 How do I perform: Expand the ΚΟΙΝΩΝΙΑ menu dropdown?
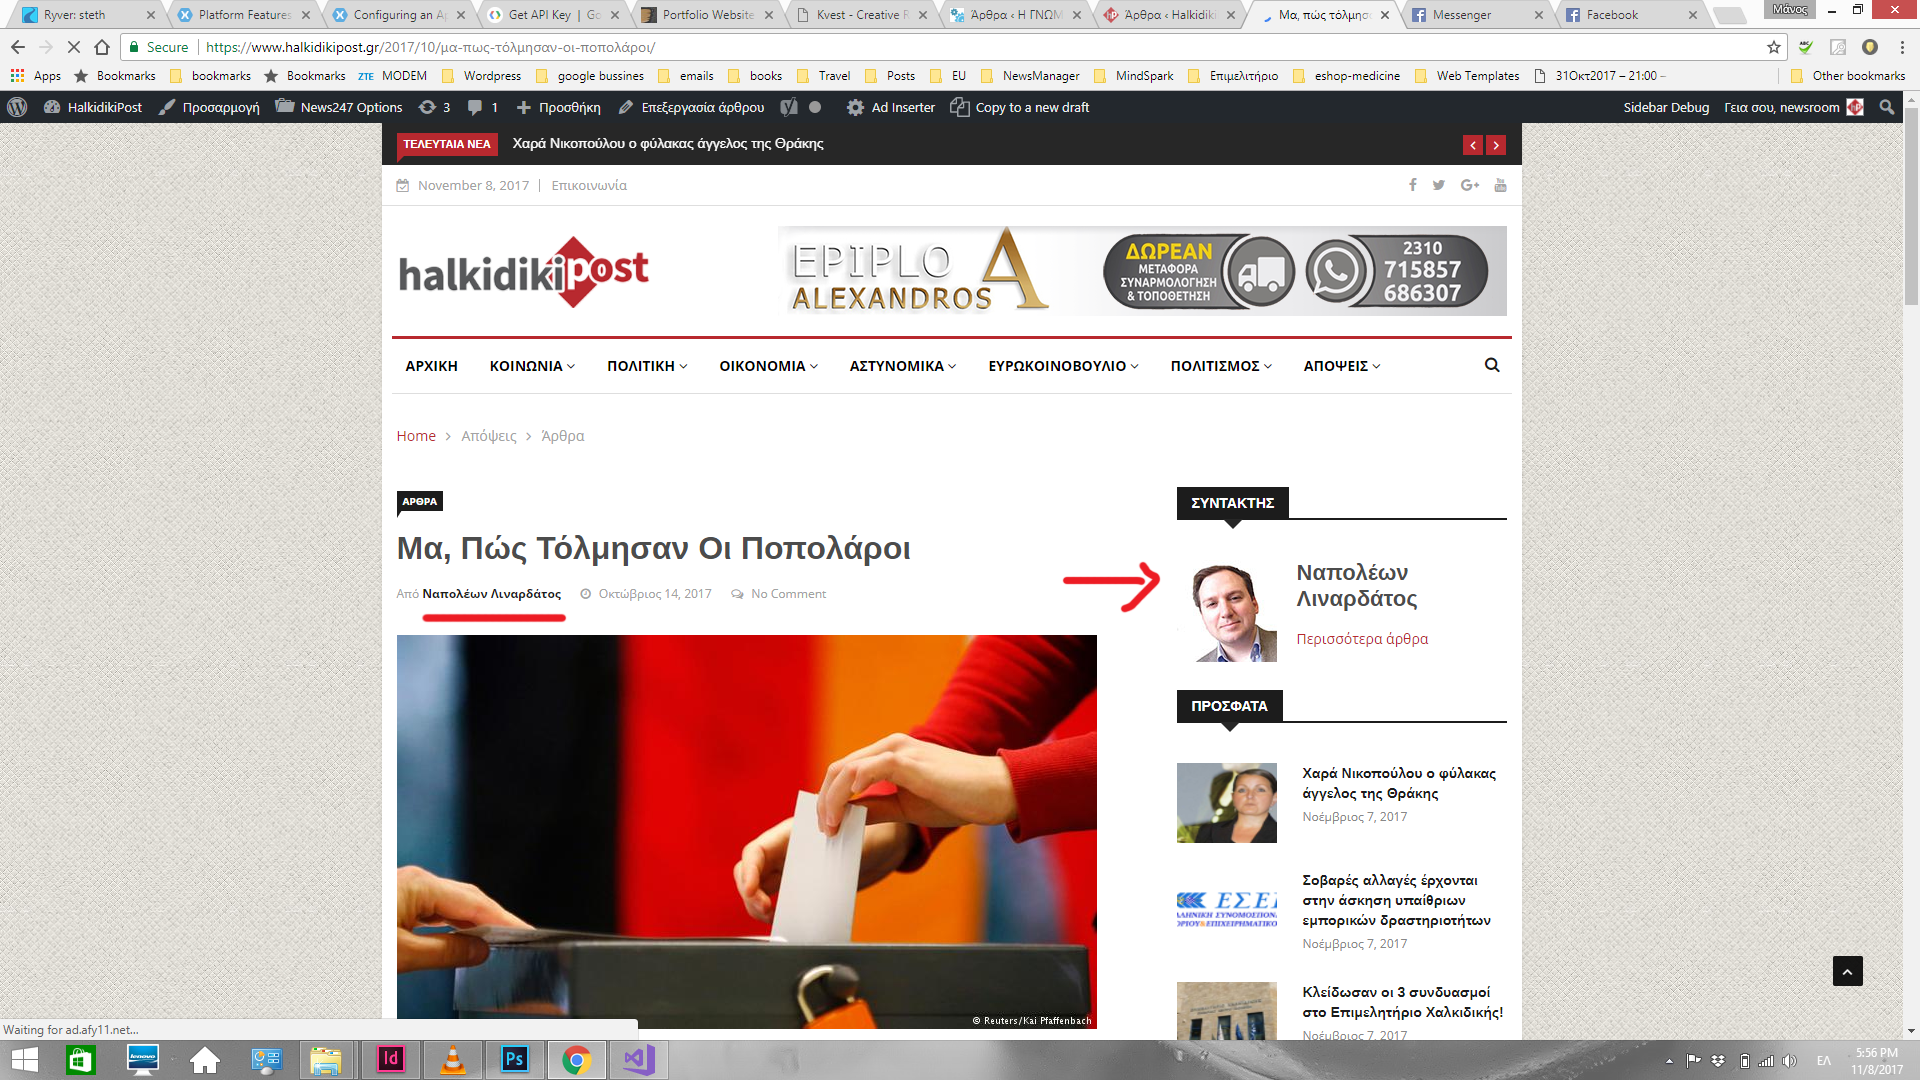532,366
